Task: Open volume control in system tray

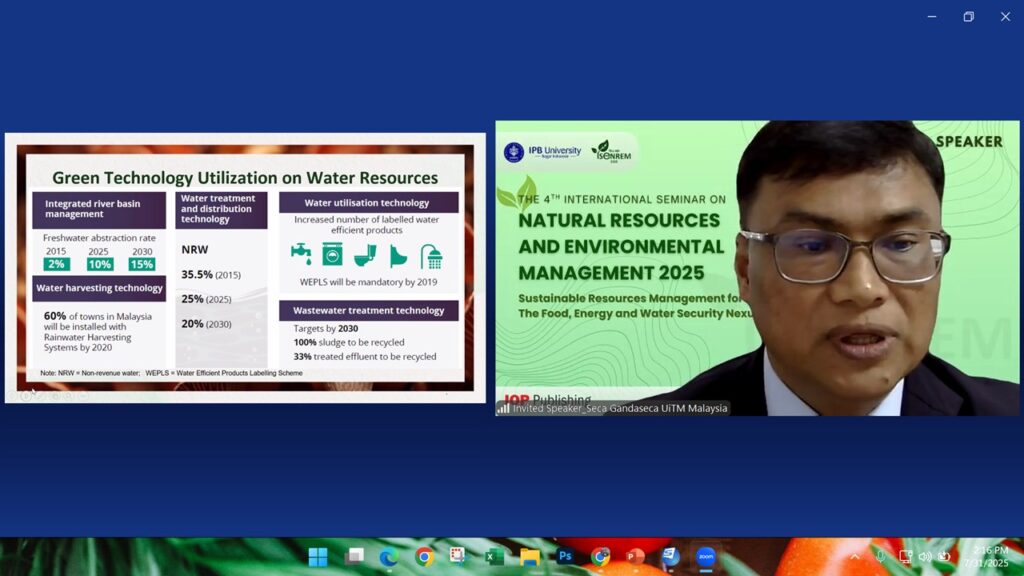Action: coord(925,557)
